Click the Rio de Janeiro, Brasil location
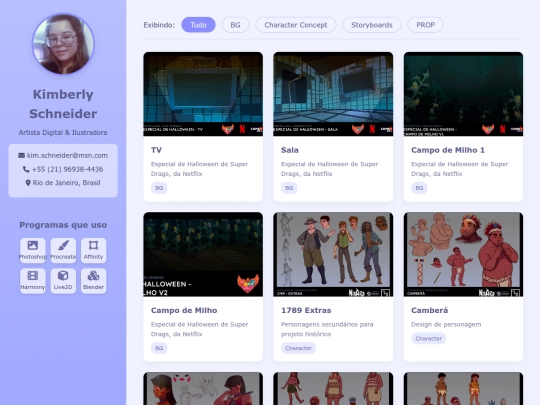Screen dimensions: 540x405 point(66,183)
